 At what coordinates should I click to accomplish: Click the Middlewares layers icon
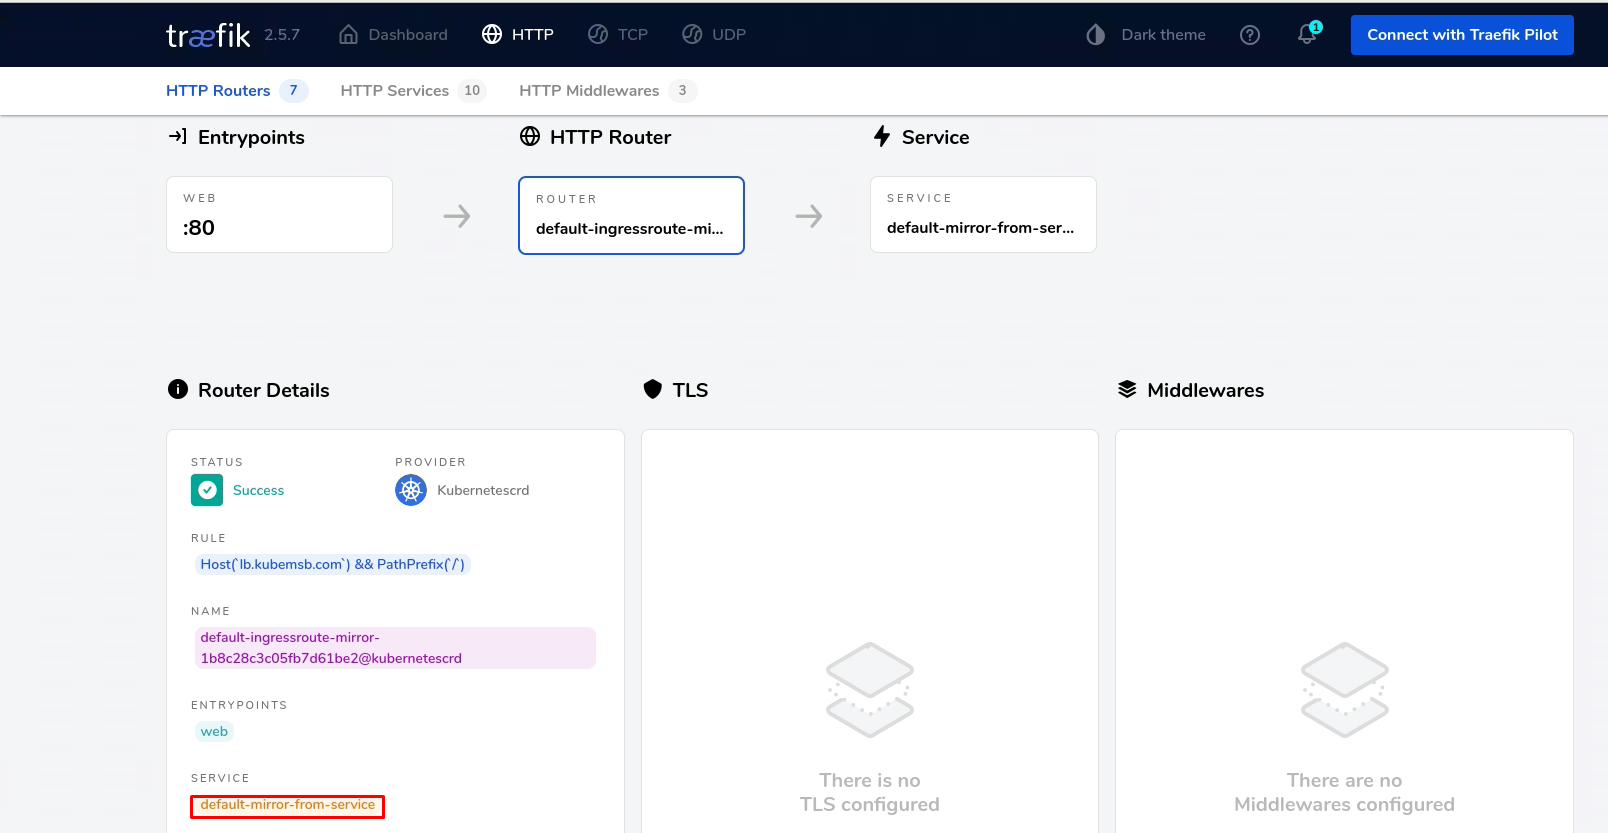tap(1127, 390)
